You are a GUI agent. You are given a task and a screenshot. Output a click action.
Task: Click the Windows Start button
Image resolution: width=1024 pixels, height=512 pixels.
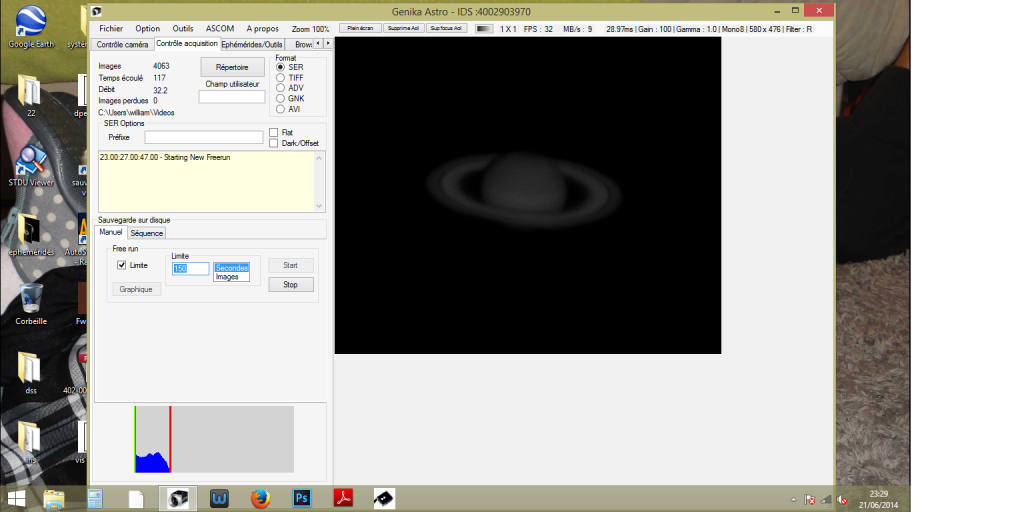point(17,498)
